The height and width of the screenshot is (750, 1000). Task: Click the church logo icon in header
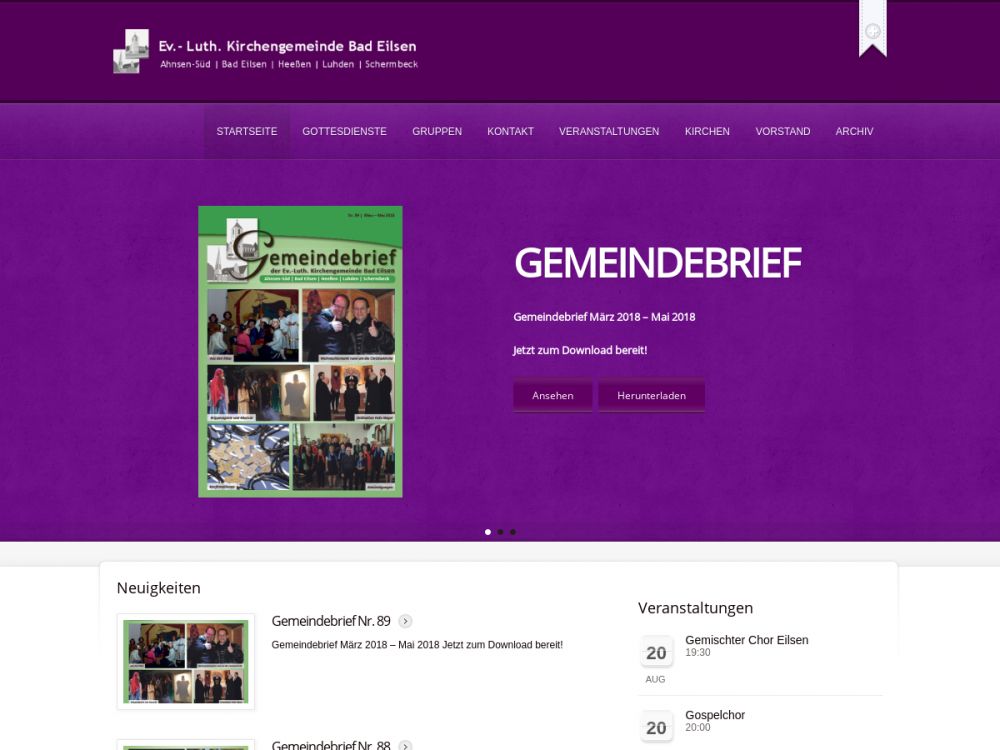(130, 51)
